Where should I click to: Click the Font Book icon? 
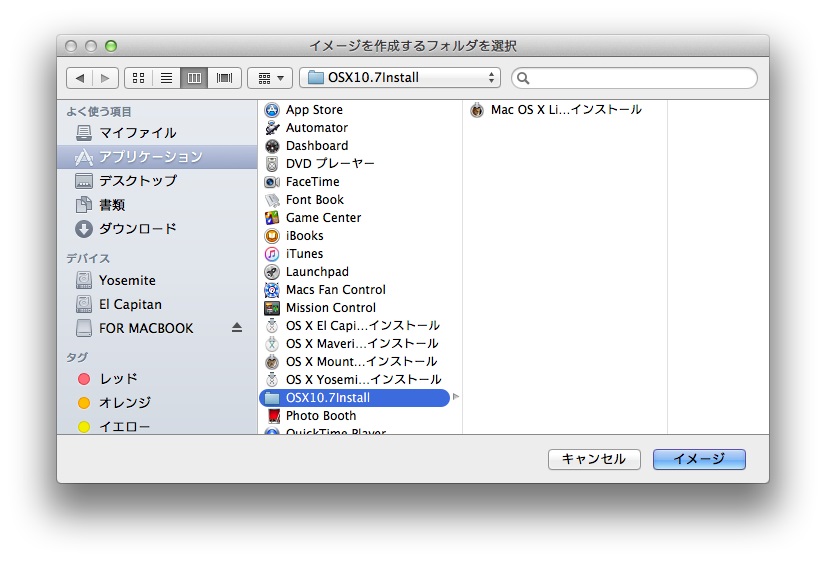pyautogui.click(x=272, y=200)
